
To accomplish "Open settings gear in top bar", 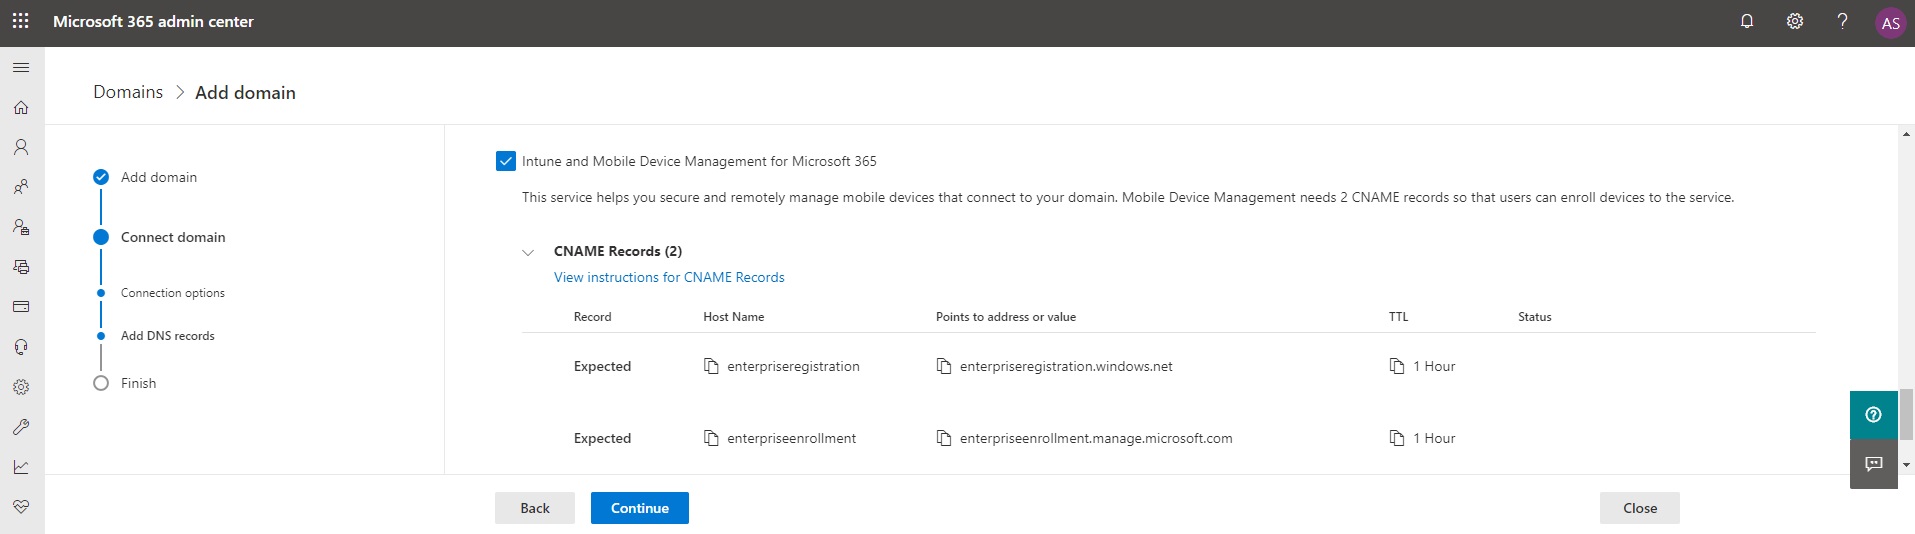I will [1795, 21].
